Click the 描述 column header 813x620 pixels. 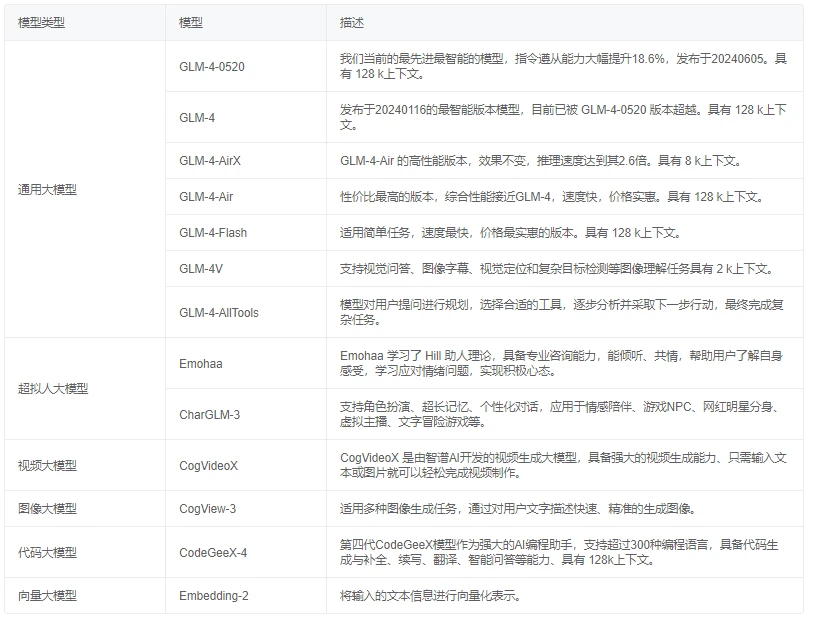click(352, 23)
